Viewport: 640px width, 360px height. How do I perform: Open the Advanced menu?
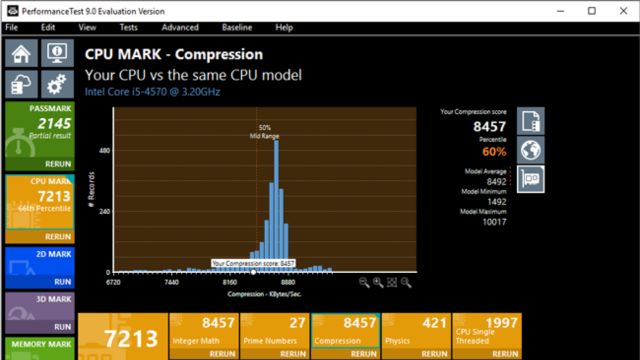[x=180, y=27]
